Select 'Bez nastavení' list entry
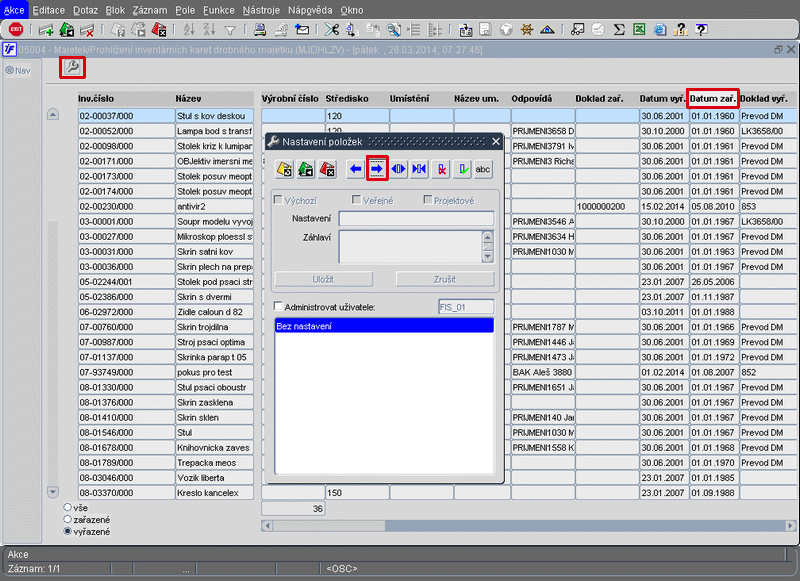The image size is (800, 581). click(x=384, y=326)
